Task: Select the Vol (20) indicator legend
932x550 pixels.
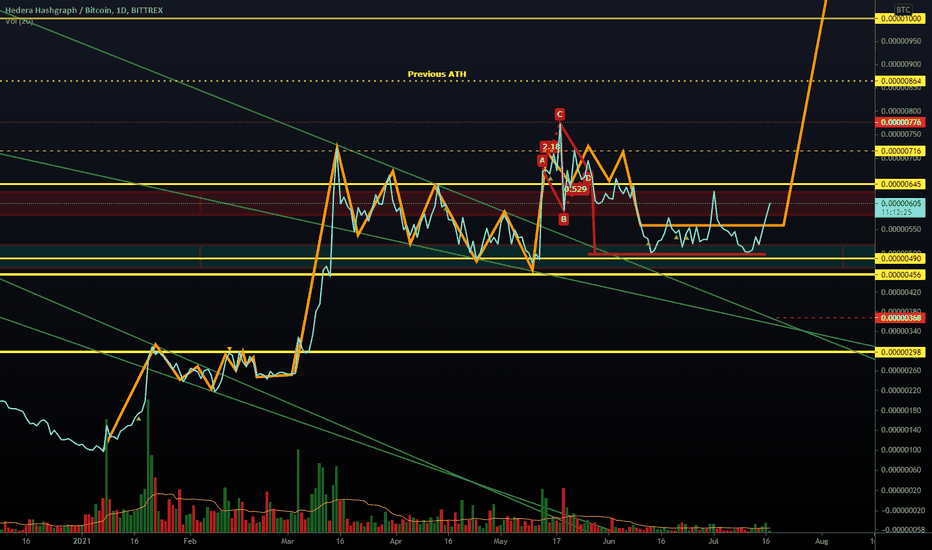Action: tap(19, 21)
